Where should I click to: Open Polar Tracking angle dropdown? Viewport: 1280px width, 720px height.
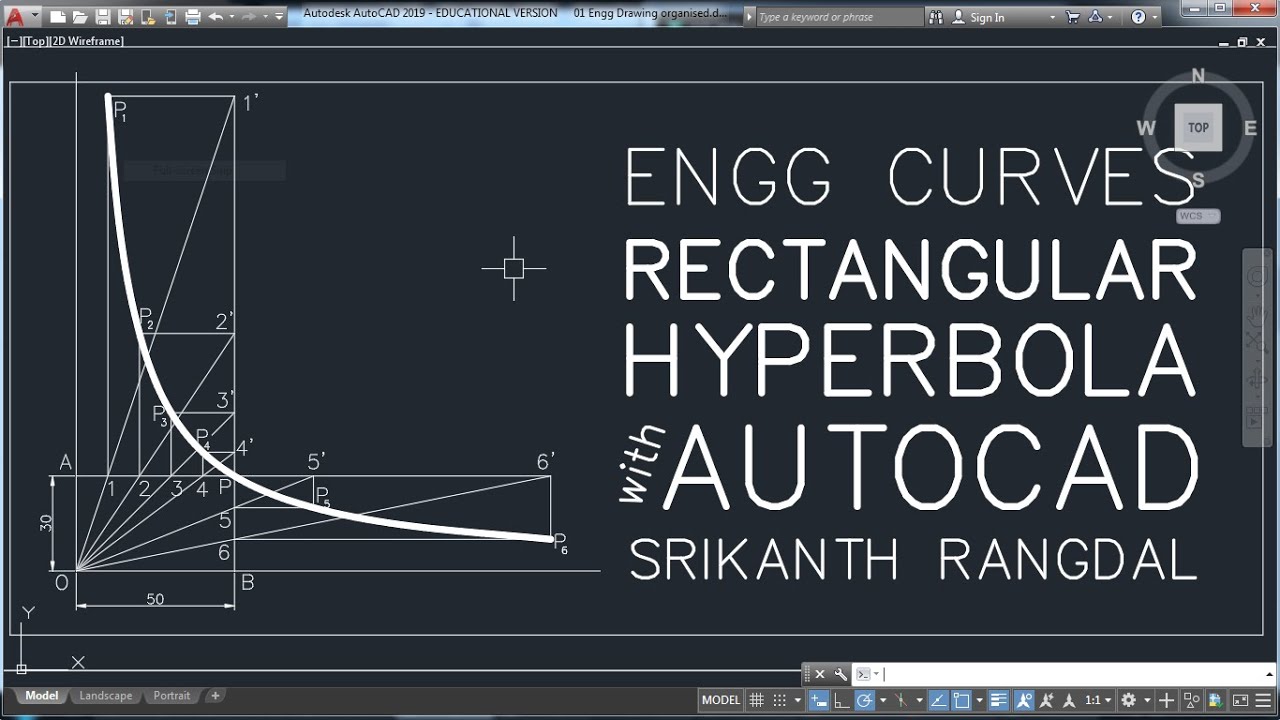click(883, 700)
